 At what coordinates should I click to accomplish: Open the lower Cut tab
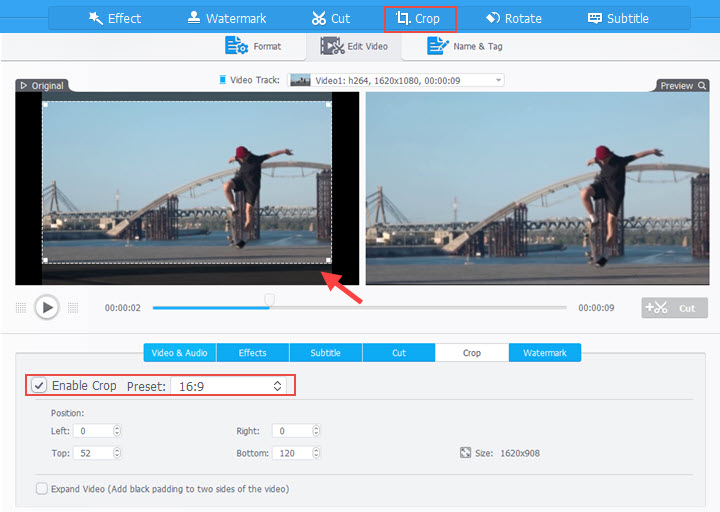(x=399, y=353)
